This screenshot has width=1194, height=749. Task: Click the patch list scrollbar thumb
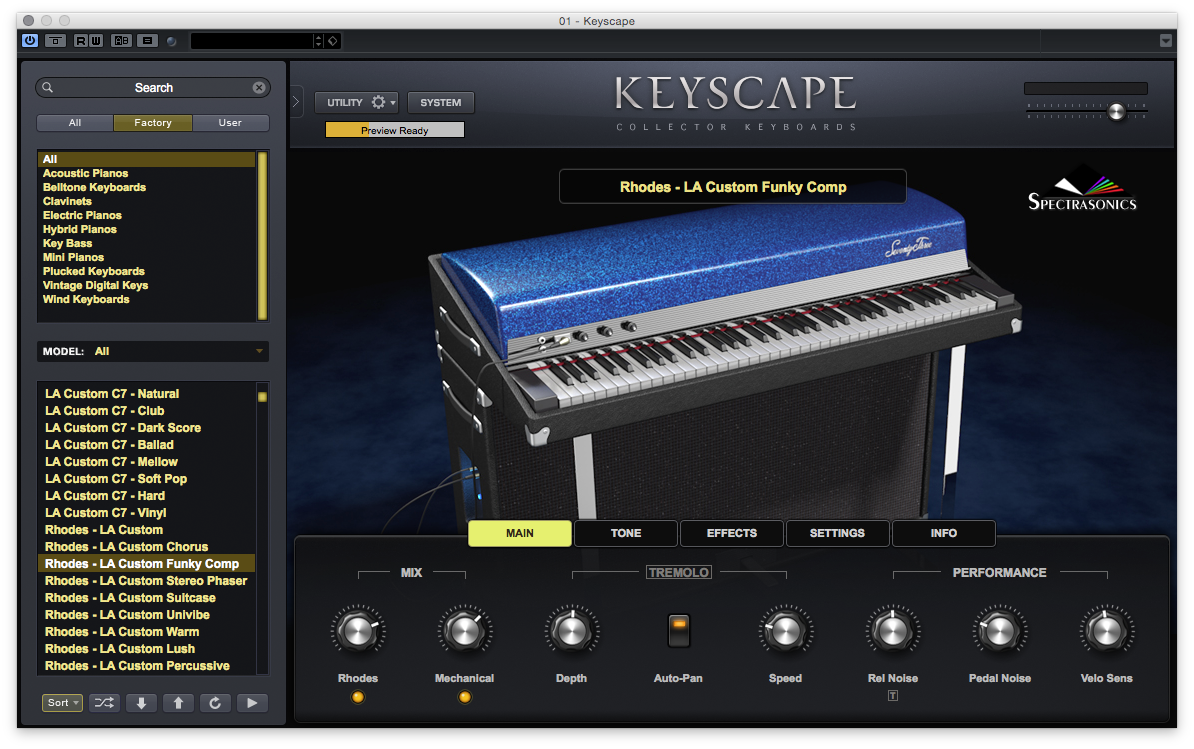262,397
